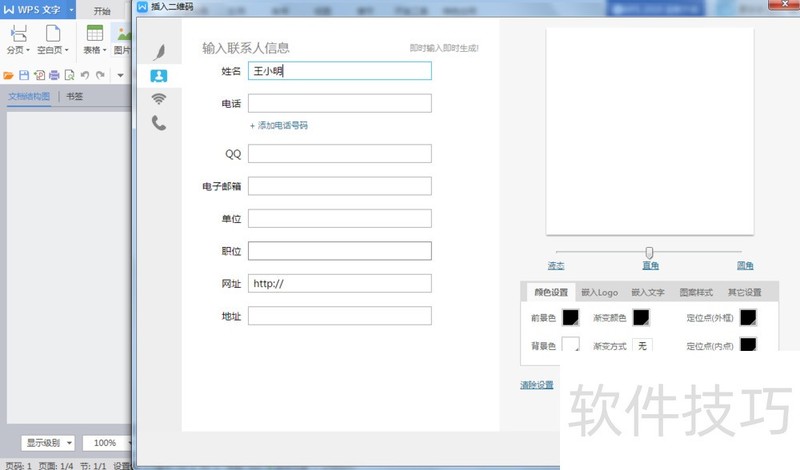Click the corner roundness slider handle
The image size is (800, 470).
pyautogui.click(x=649, y=252)
